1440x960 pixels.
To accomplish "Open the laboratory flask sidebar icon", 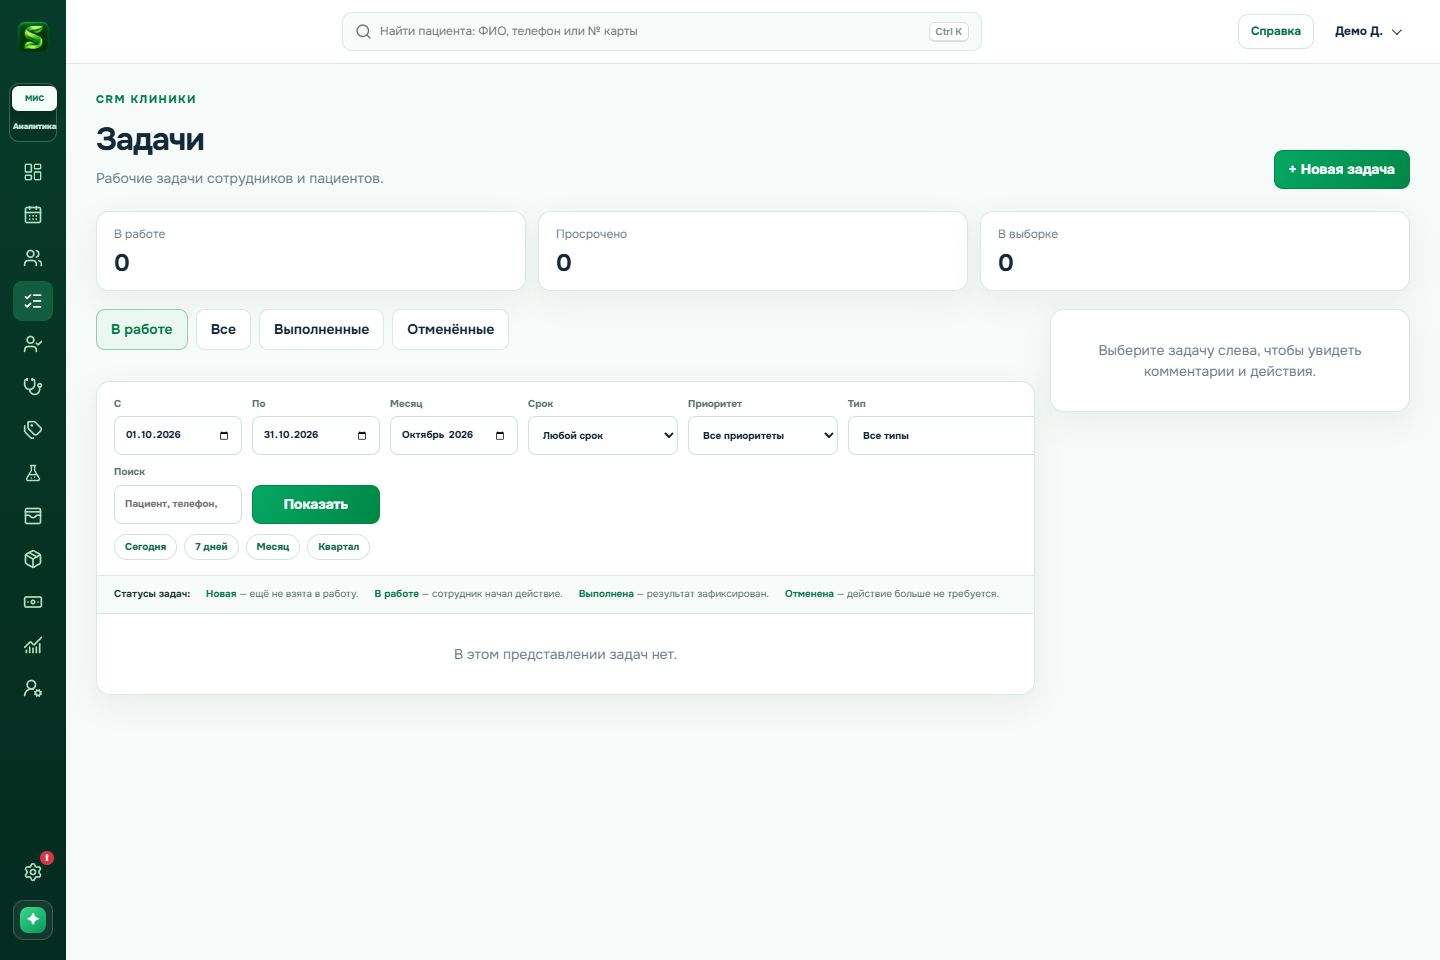I will (33, 473).
